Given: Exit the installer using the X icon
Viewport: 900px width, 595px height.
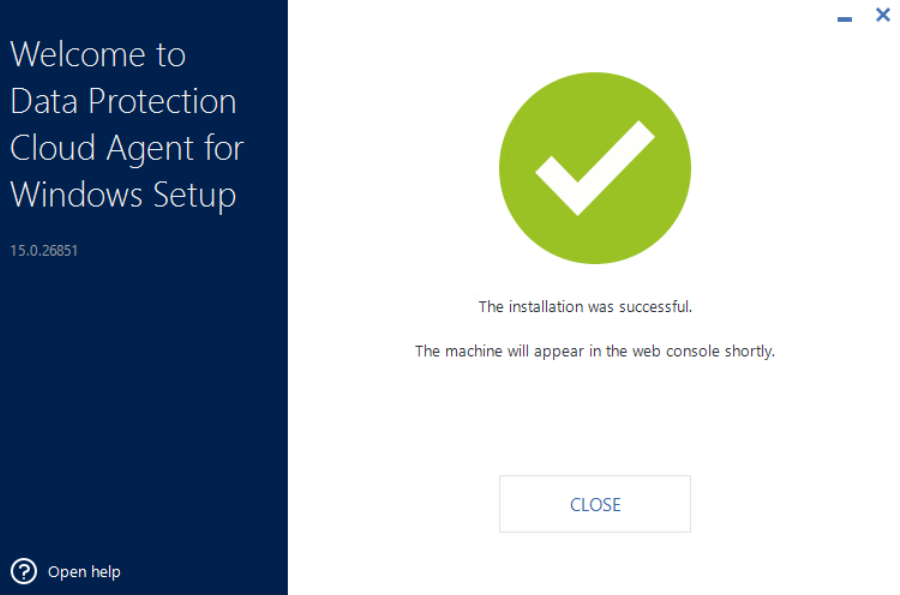Looking at the screenshot, I should [882, 15].
